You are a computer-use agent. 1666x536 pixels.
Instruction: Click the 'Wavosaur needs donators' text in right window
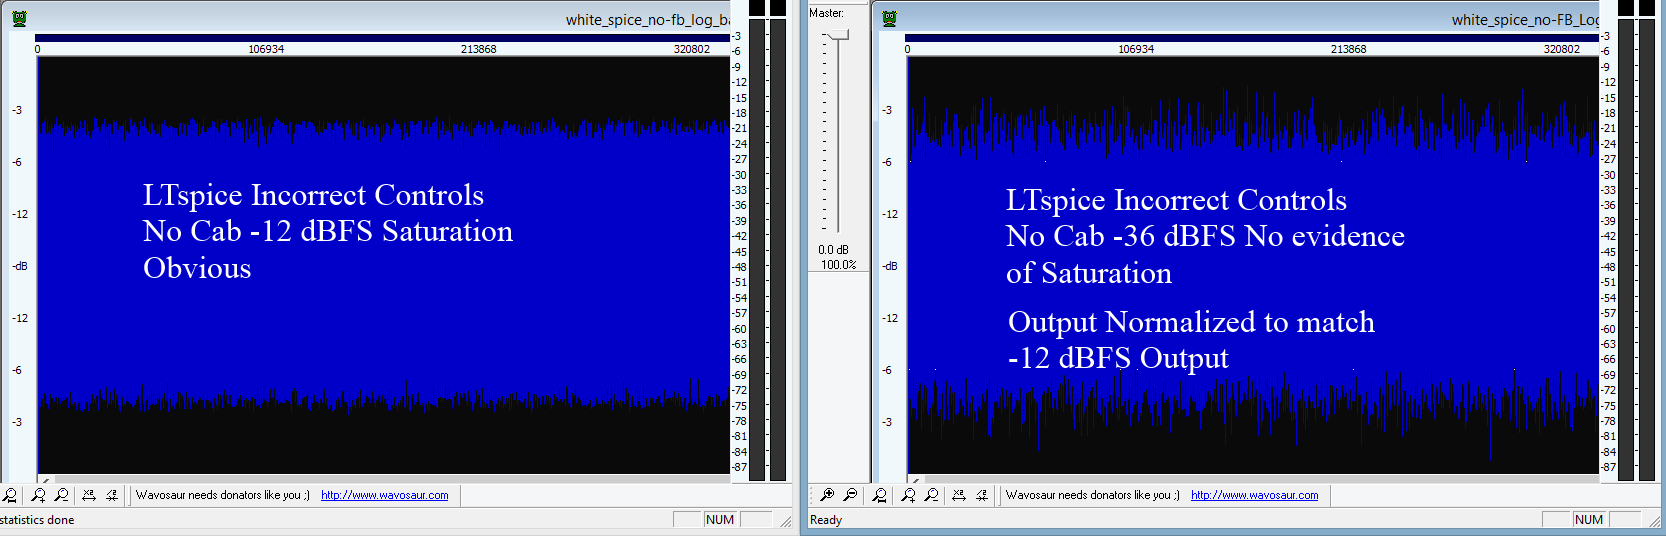point(1093,495)
